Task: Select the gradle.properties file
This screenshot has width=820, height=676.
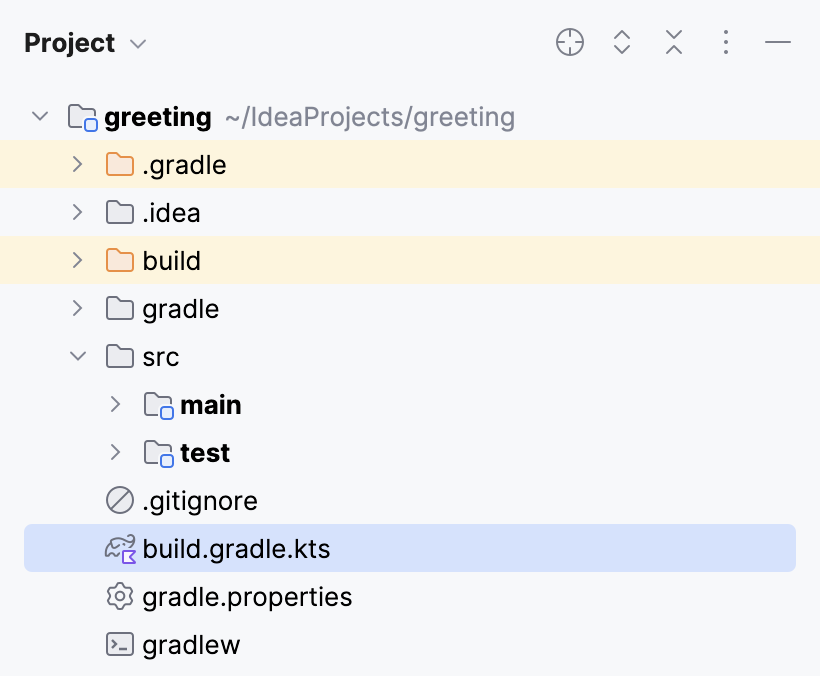Action: point(246,596)
